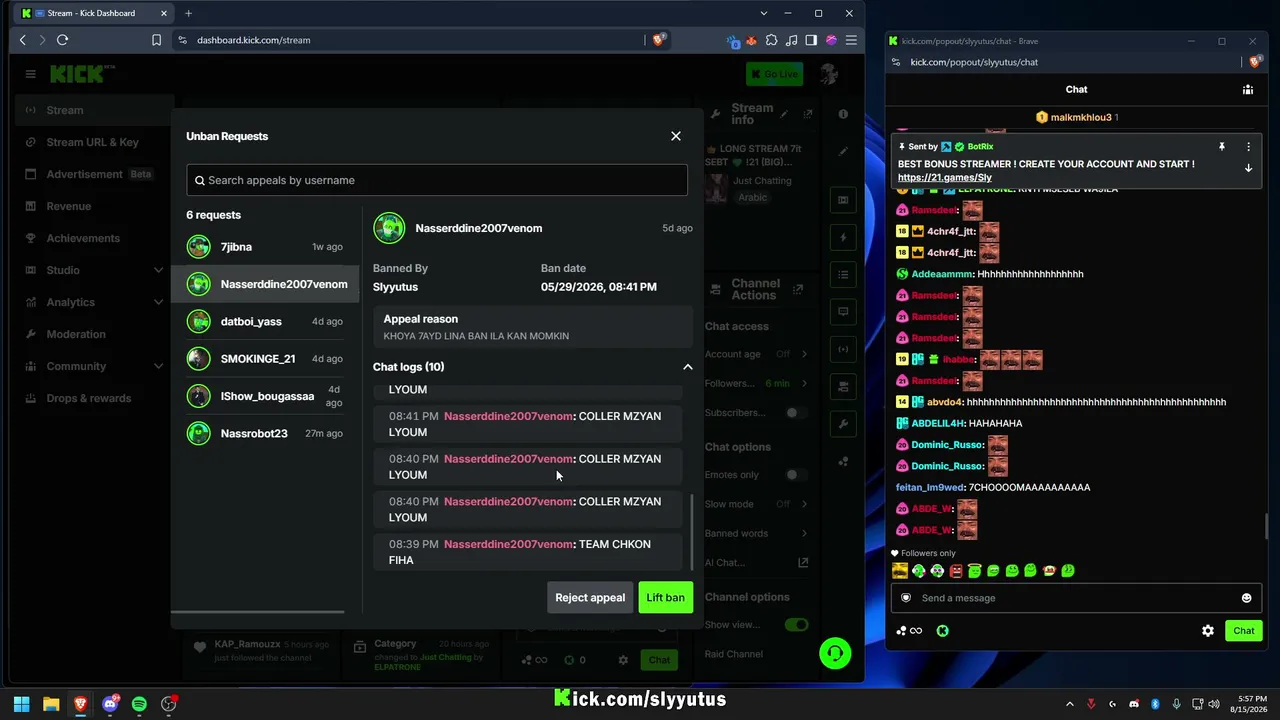Open Advertisement in the sidebar

[95, 174]
